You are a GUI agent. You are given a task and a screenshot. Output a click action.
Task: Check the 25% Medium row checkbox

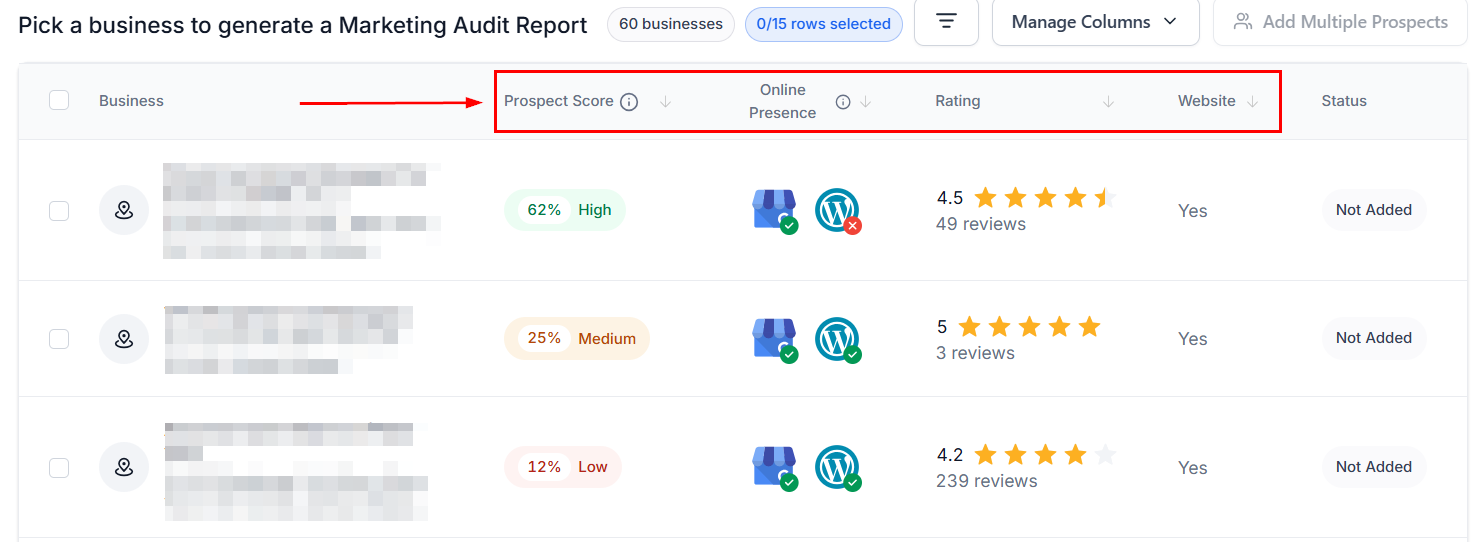(59, 339)
